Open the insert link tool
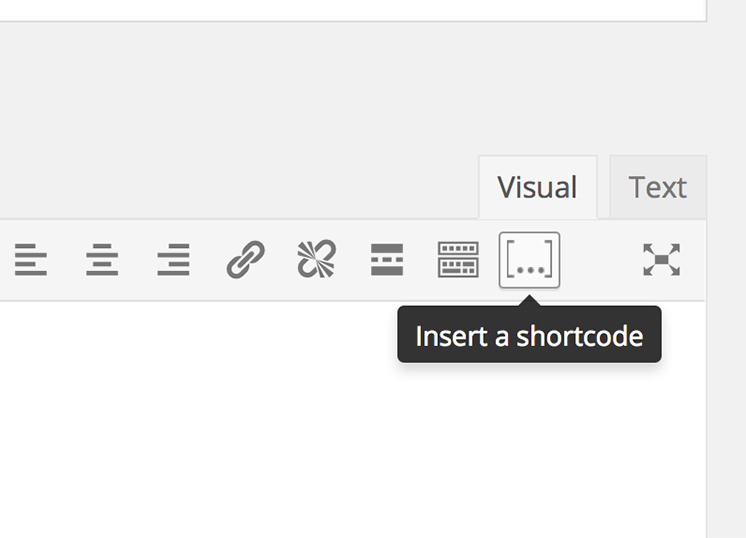Viewport: 746px width, 538px height. point(245,260)
